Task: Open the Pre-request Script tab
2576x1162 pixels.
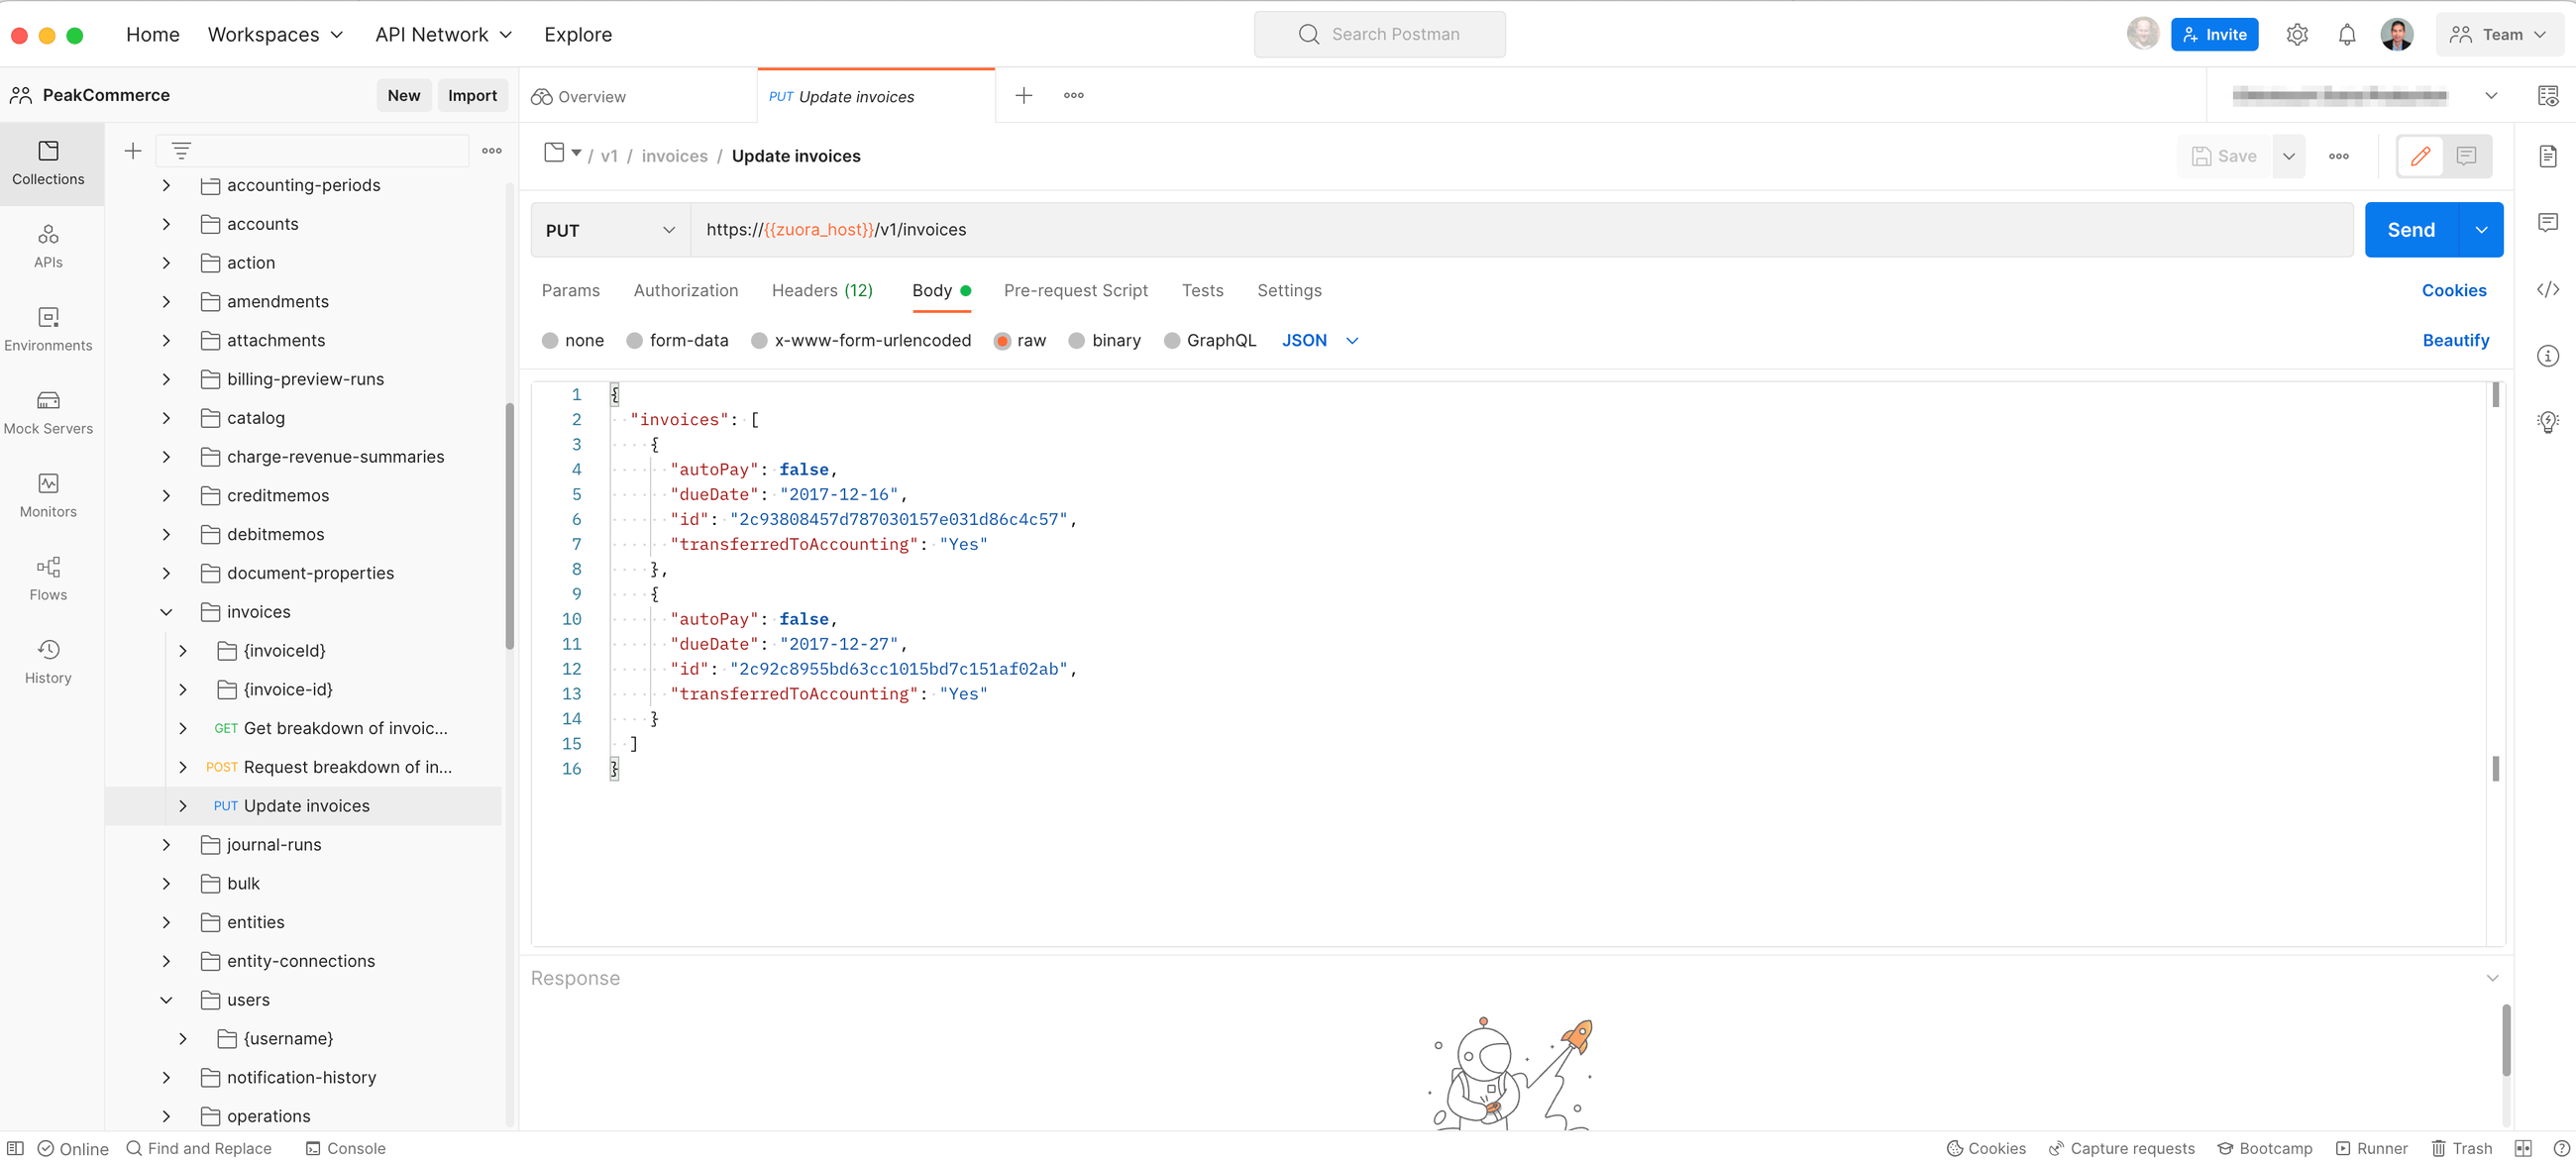Action: tap(1076, 290)
